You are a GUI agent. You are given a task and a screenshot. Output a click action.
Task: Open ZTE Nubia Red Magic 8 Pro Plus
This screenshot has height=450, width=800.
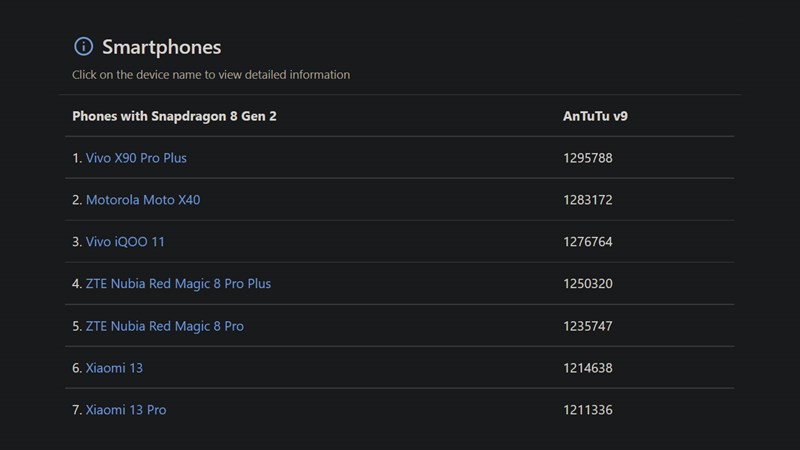pyautogui.click(x=178, y=284)
